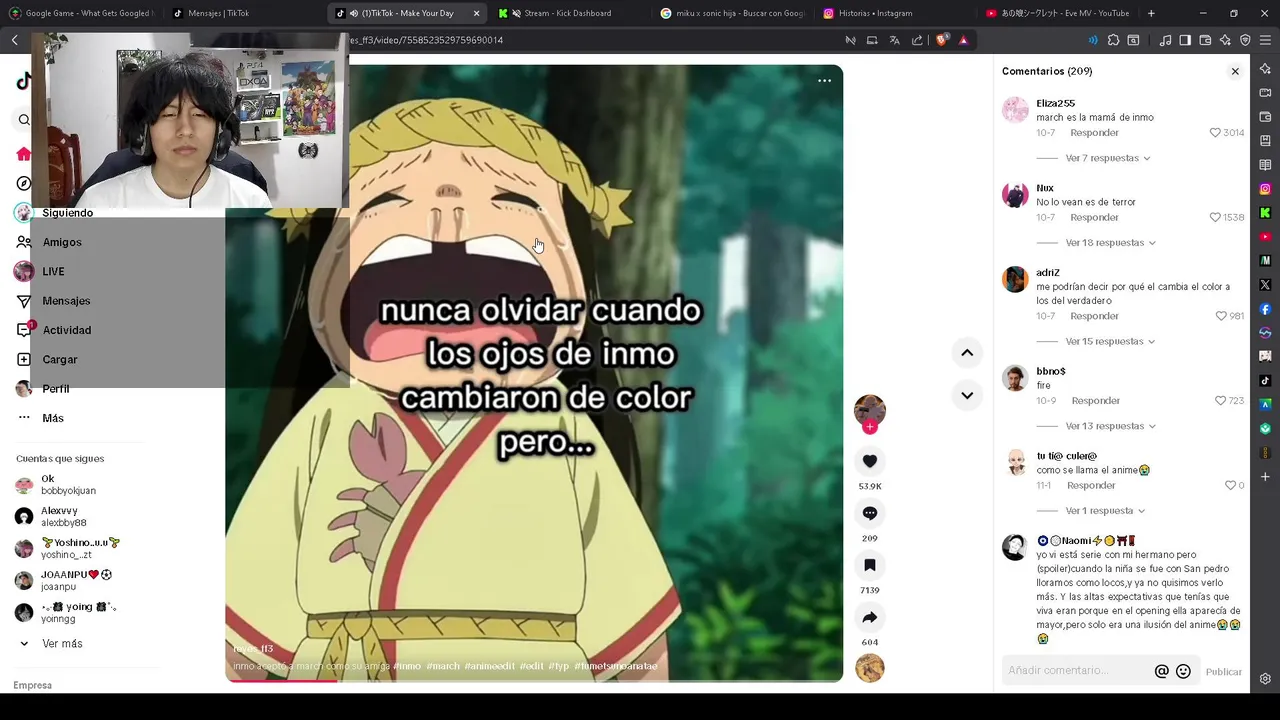Switch to the Google Game browser tab
The width and height of the screenshot is (1280, 720).
80,13
